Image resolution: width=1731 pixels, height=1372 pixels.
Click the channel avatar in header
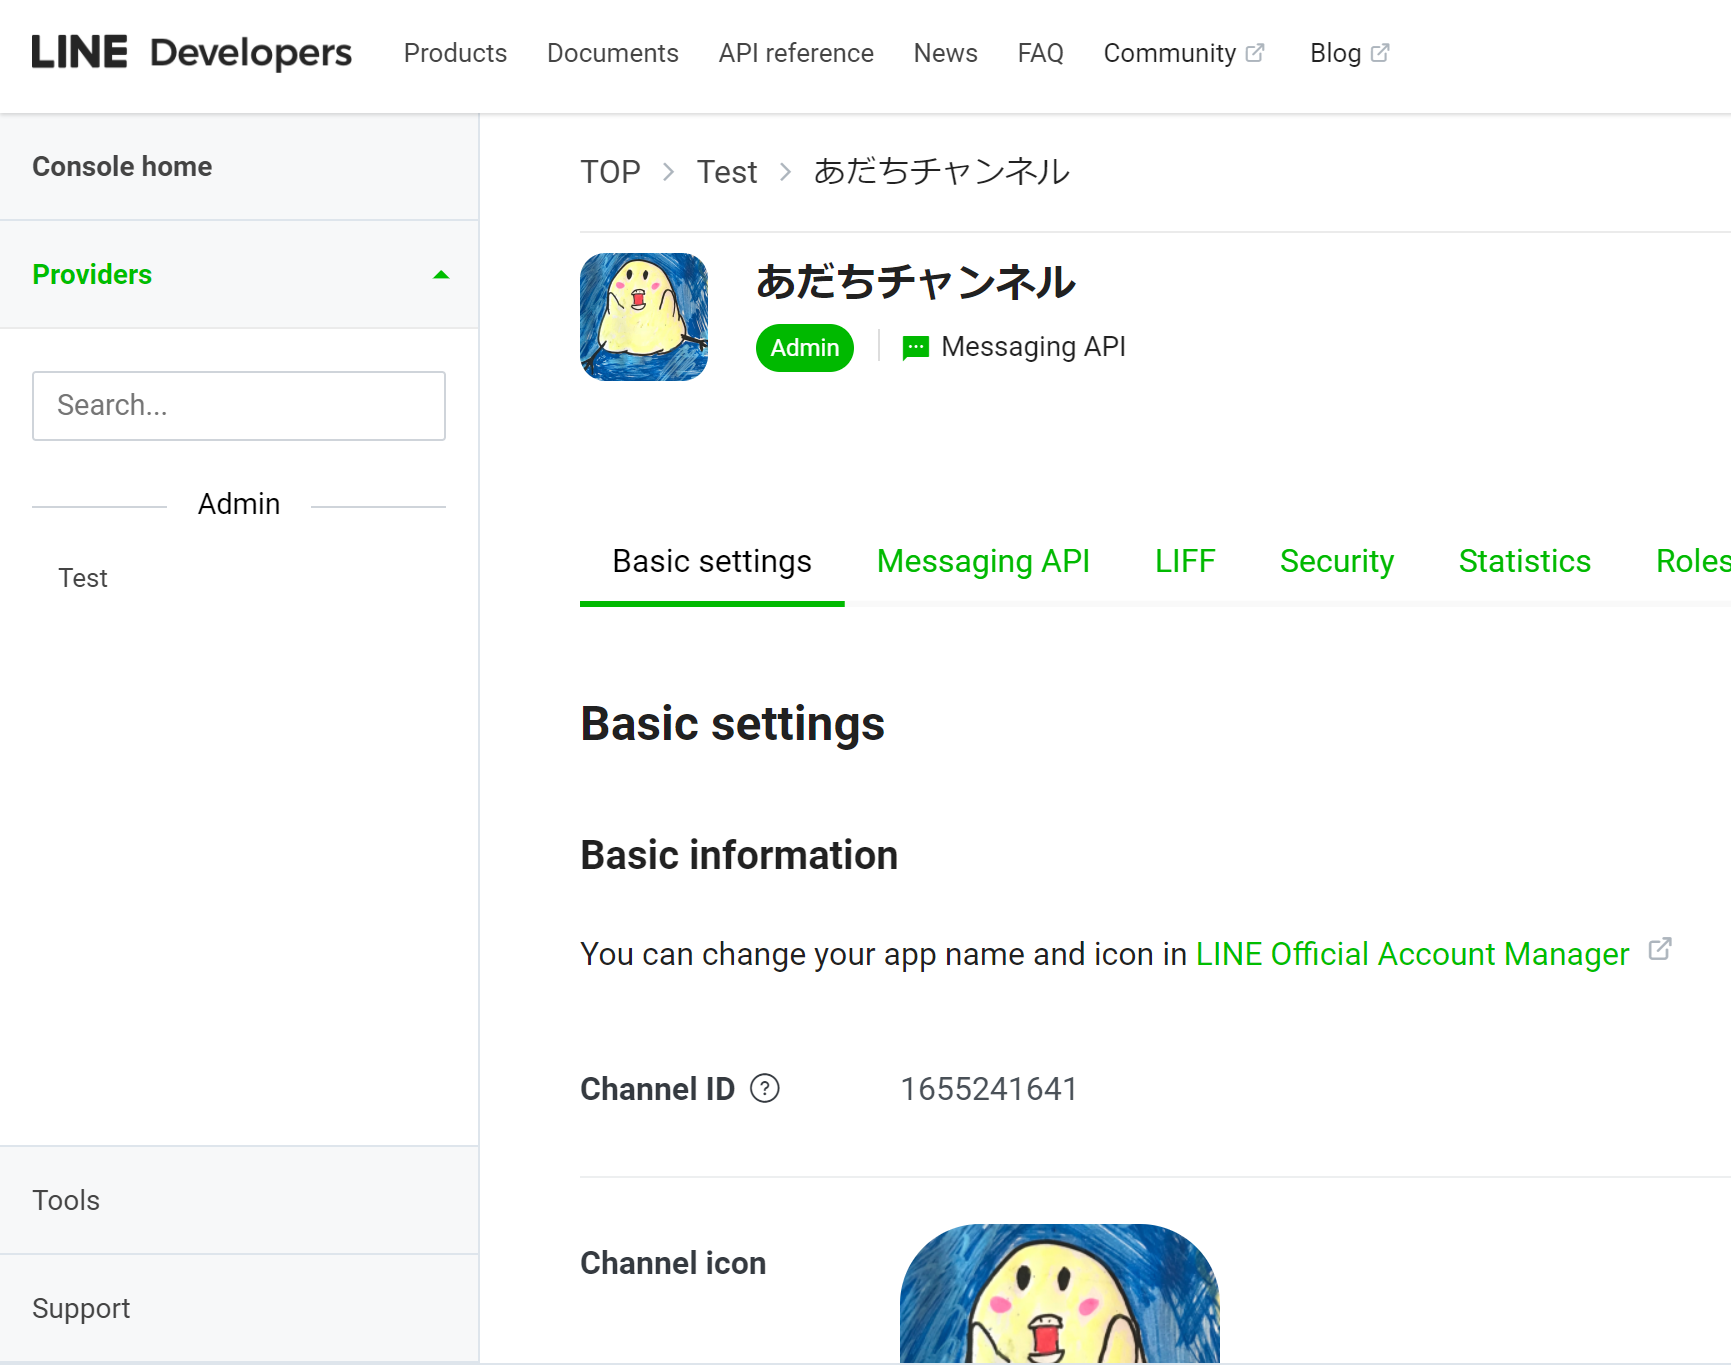pos(644,317)
